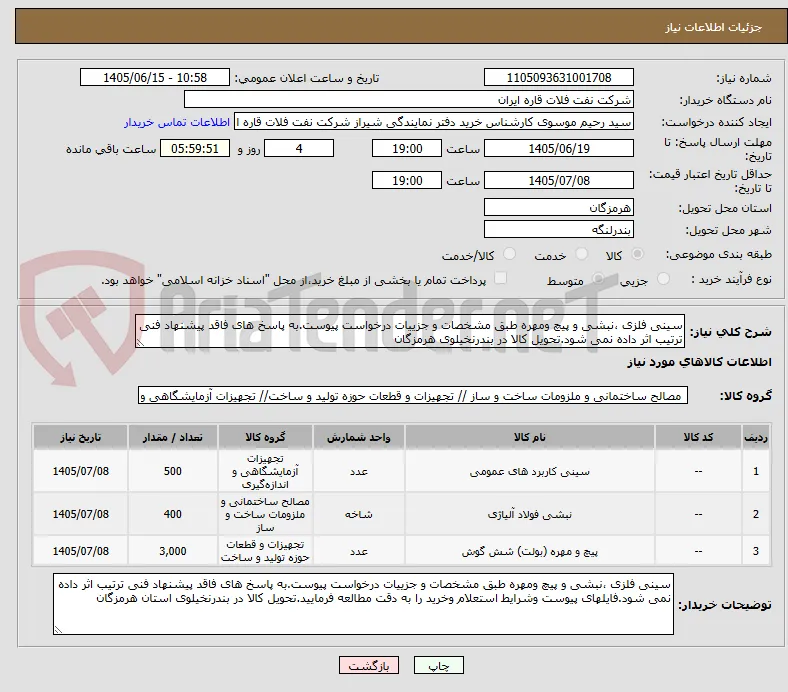Viewport: 788px width, 692px height.
Task: Click the buyer organization name field
Action: [409, 100]
